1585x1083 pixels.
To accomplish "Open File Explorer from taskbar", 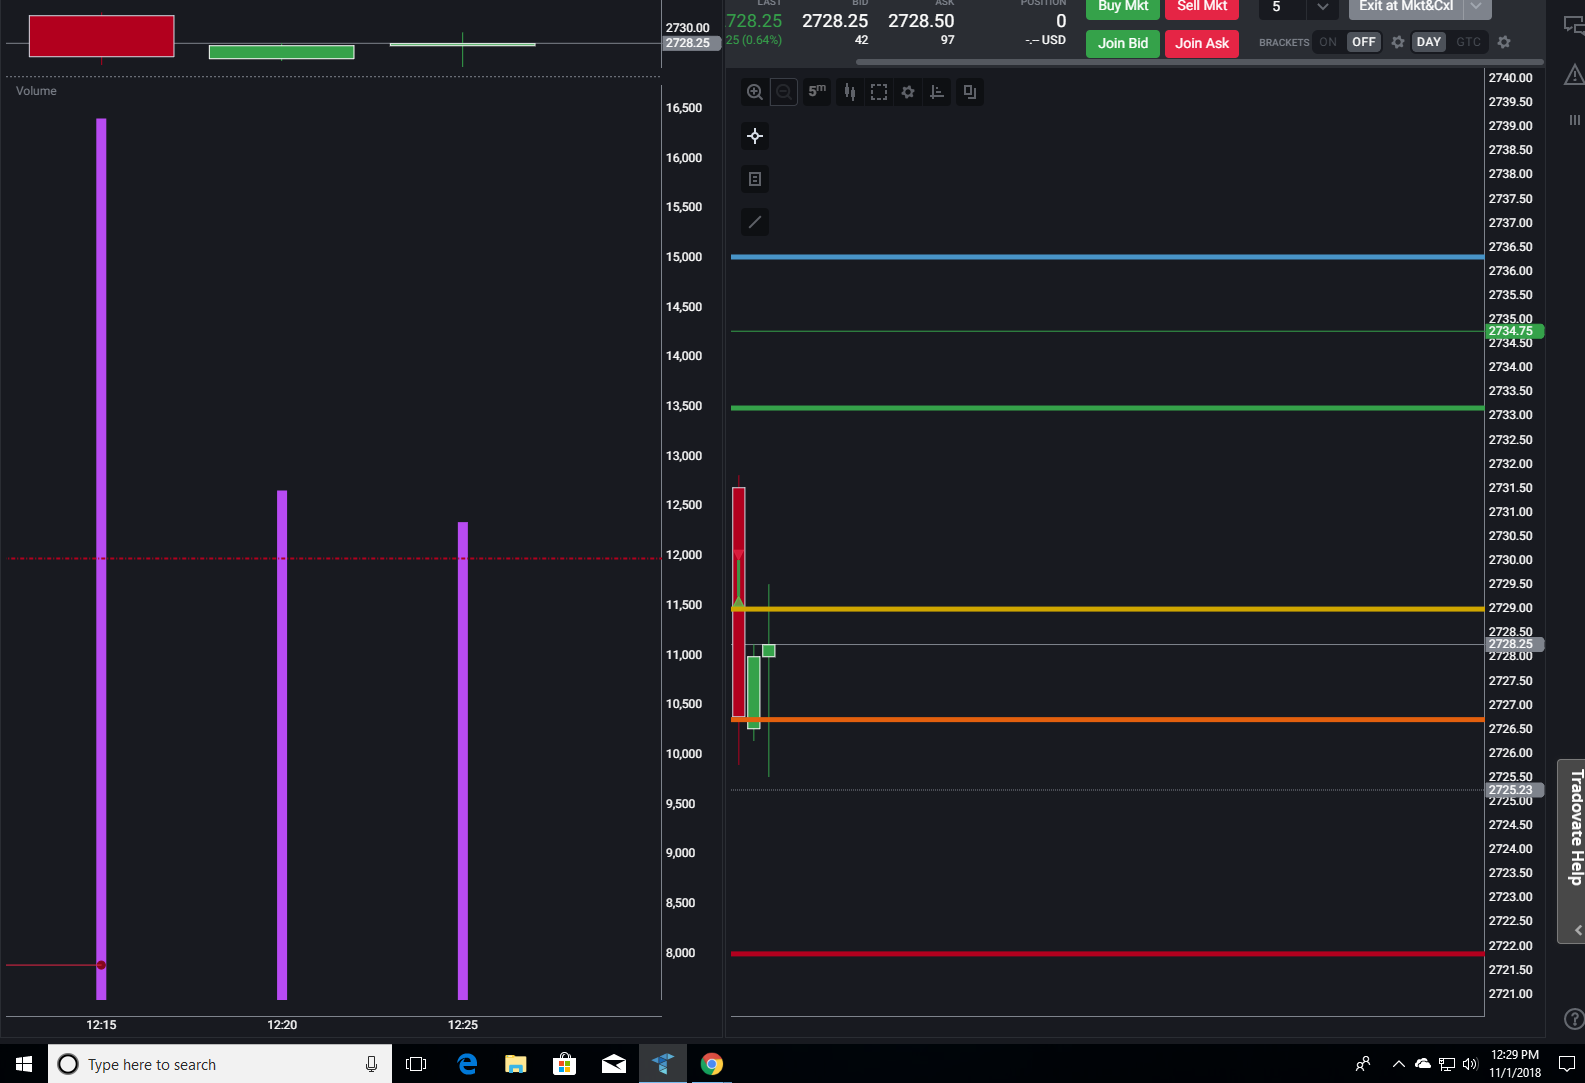I will pos(516,1064).
